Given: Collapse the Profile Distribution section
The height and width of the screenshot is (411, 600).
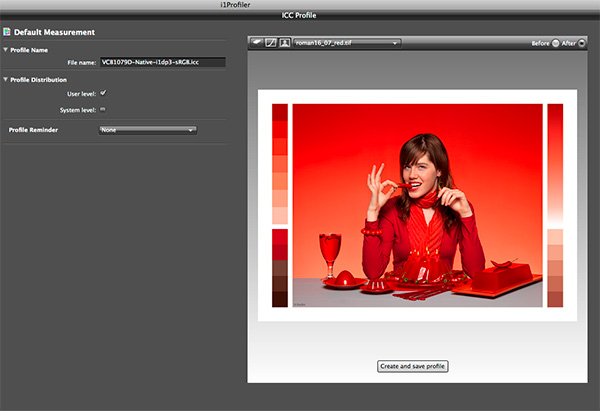Looking at the screenshot, I should [5, 79].
